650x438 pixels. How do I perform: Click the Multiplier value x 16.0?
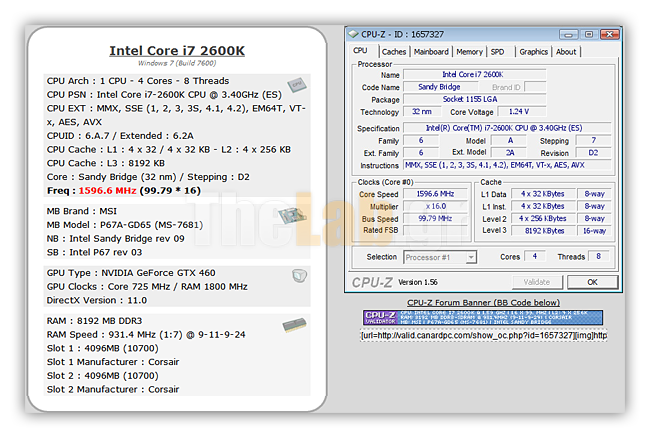[x=435, y=206]
